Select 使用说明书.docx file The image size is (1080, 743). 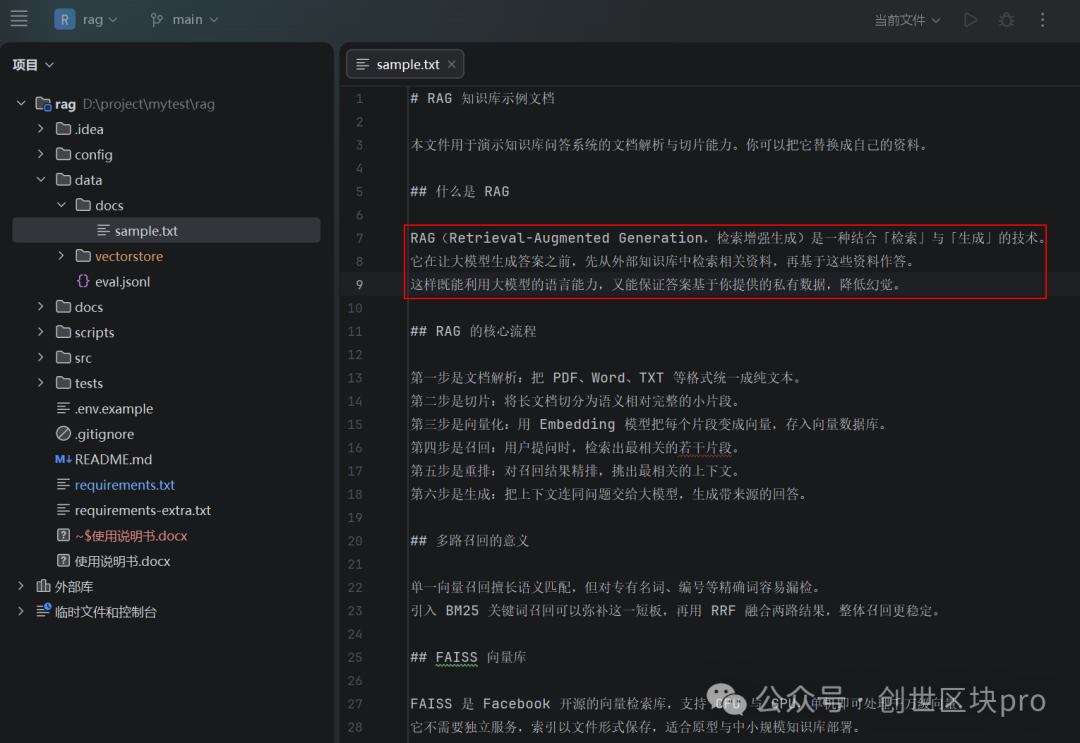[x=123, y=561]
